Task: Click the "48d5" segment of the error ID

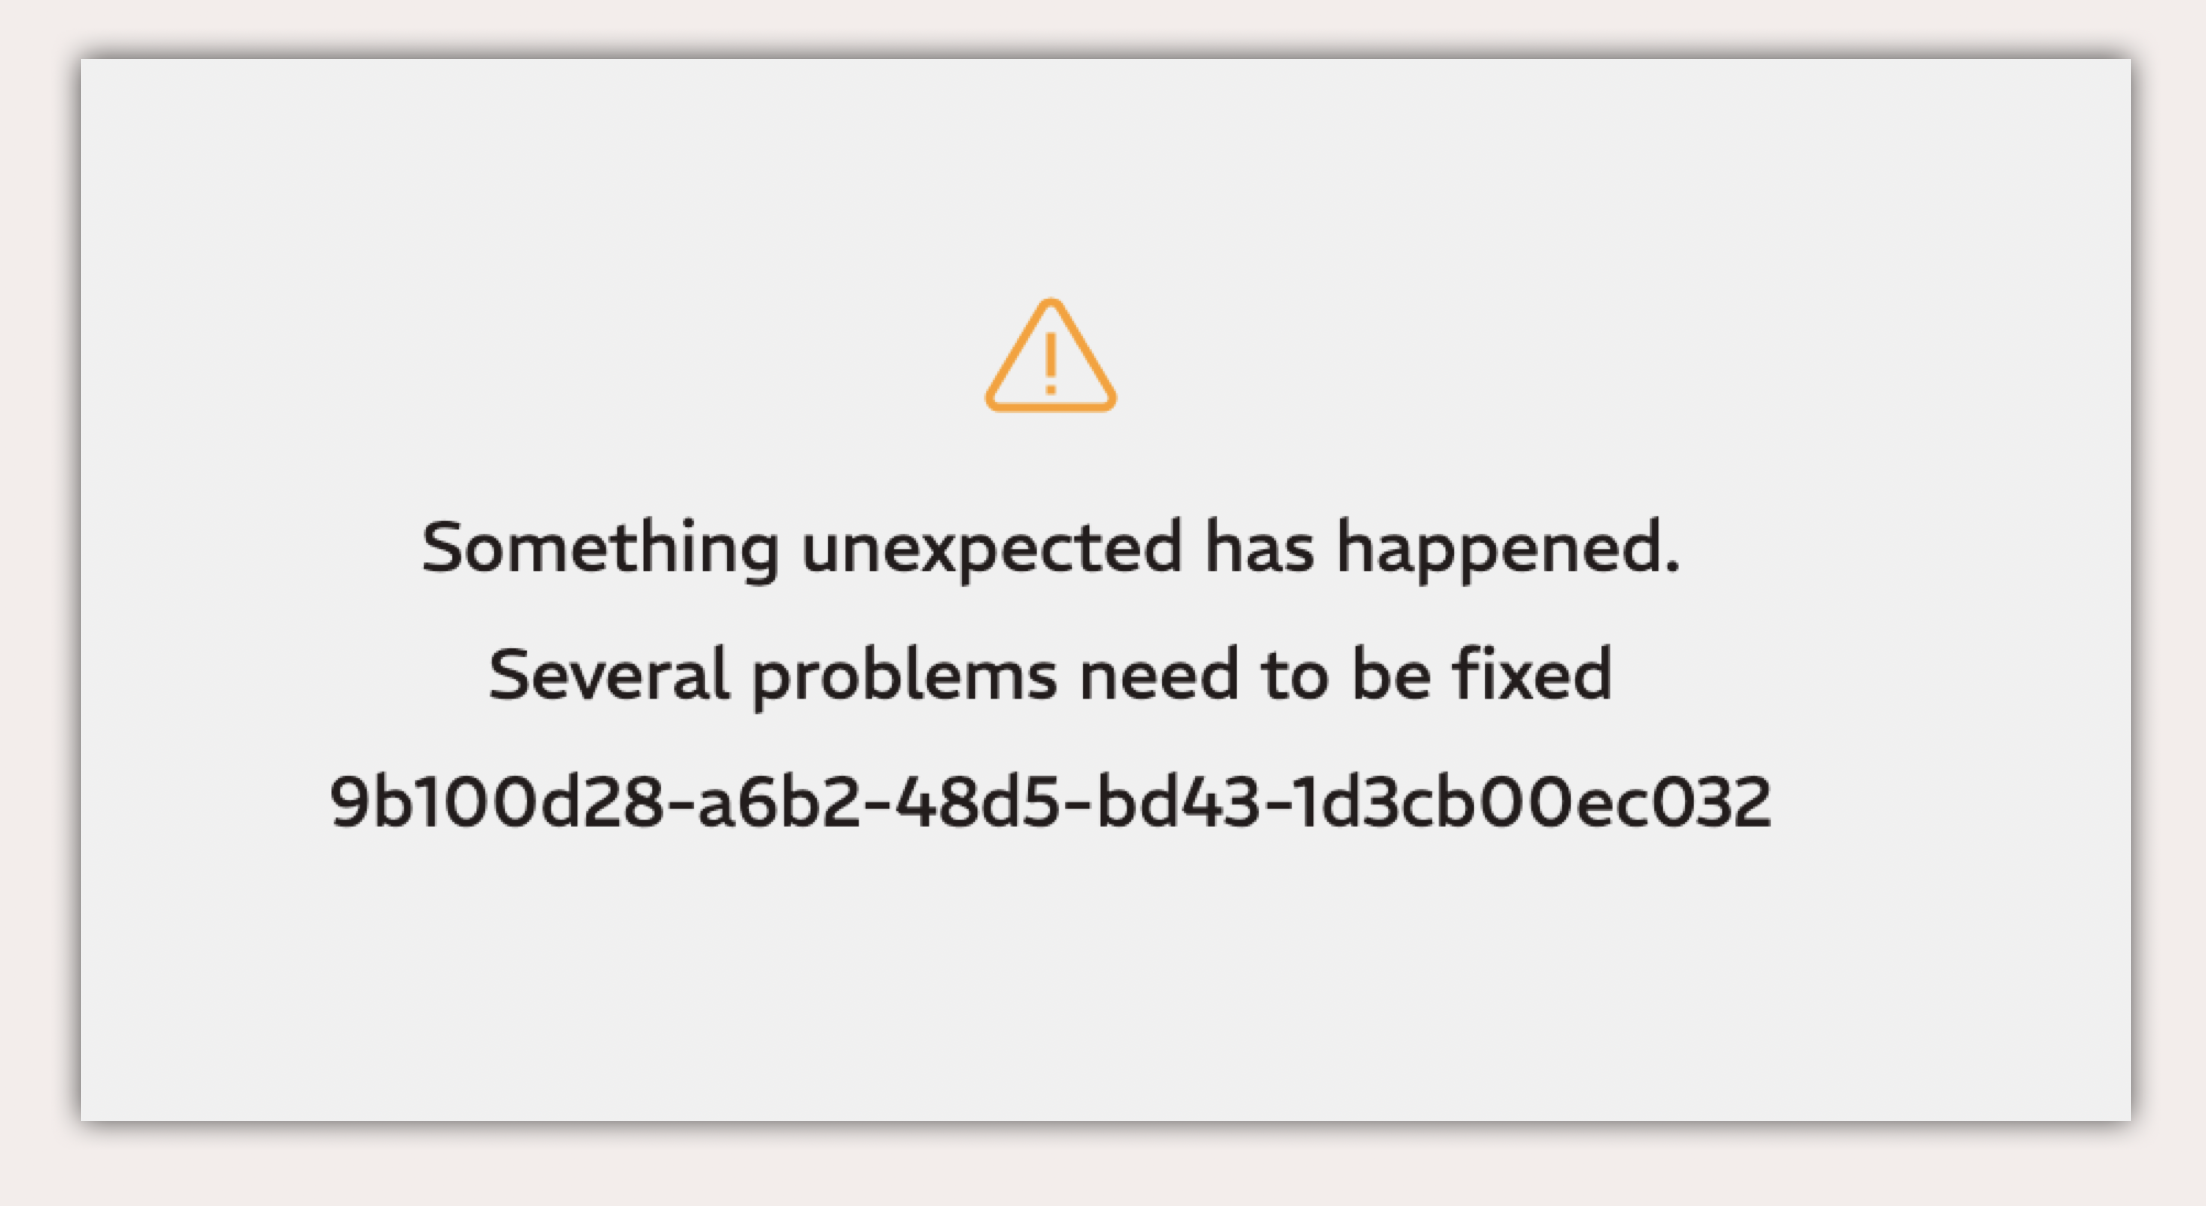Action: (977, 802)
